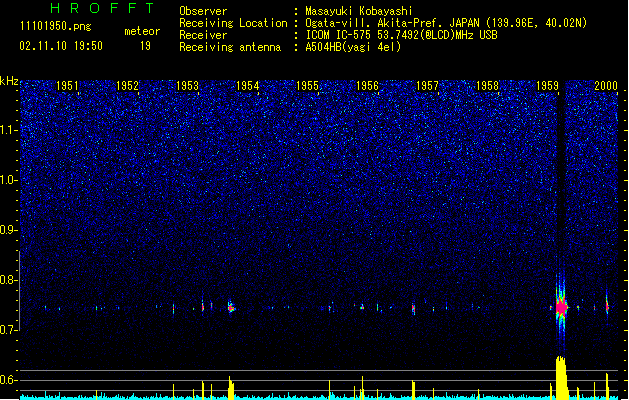Click the 1951 time axis label

[x=67, y=86]
